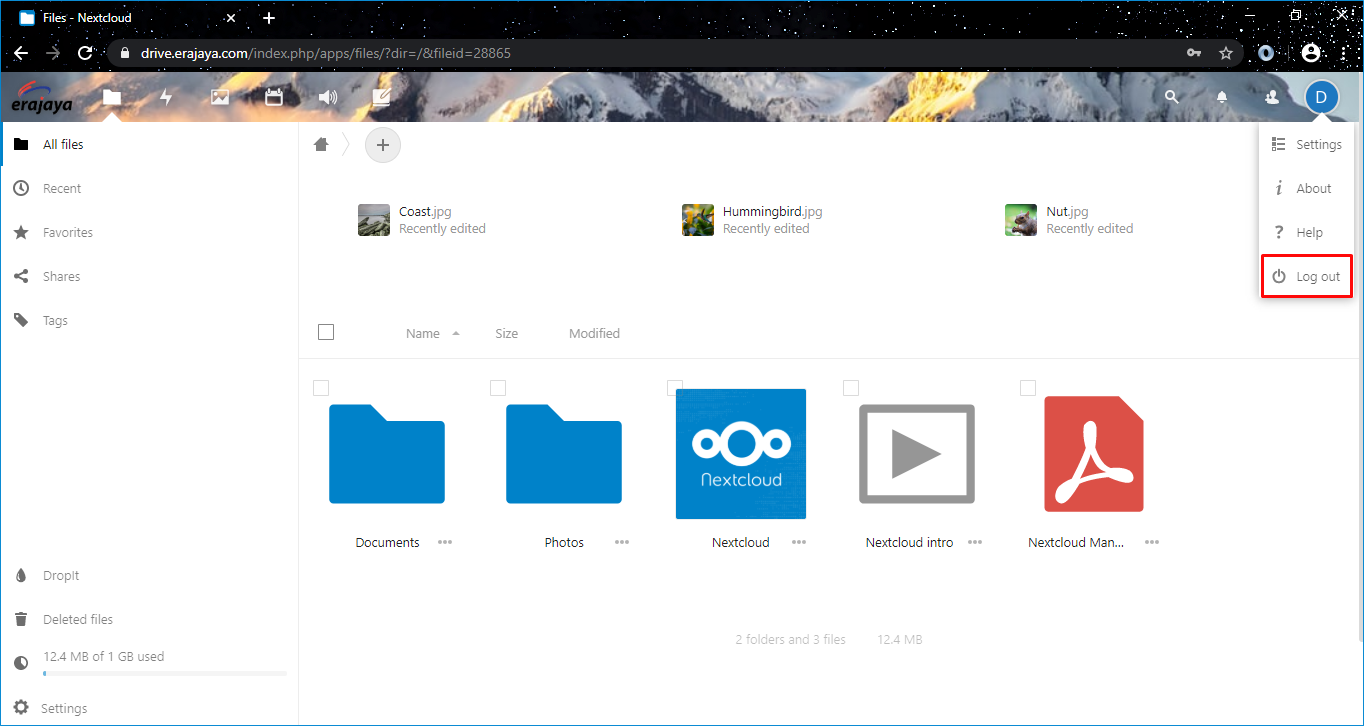Open the Nextcloud intro video icon
1364x726 pixels.
917,454
